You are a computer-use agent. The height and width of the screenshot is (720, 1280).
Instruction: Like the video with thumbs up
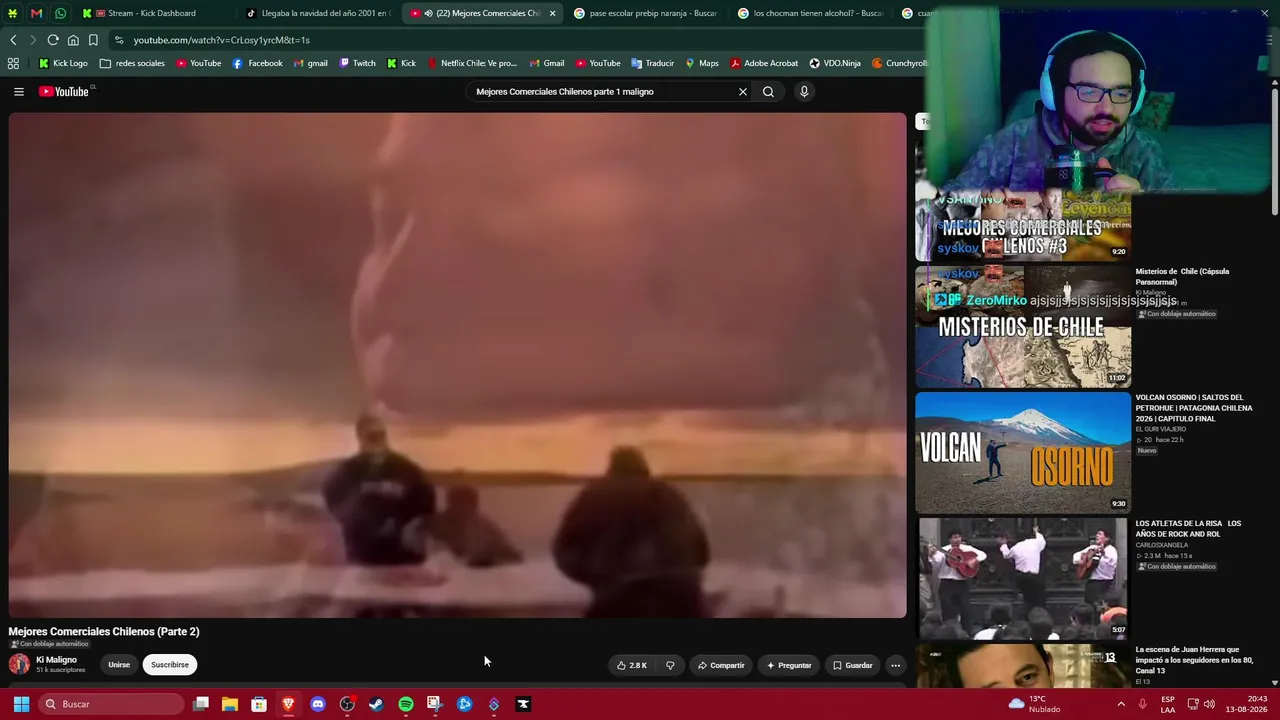[x=632, y=665]
